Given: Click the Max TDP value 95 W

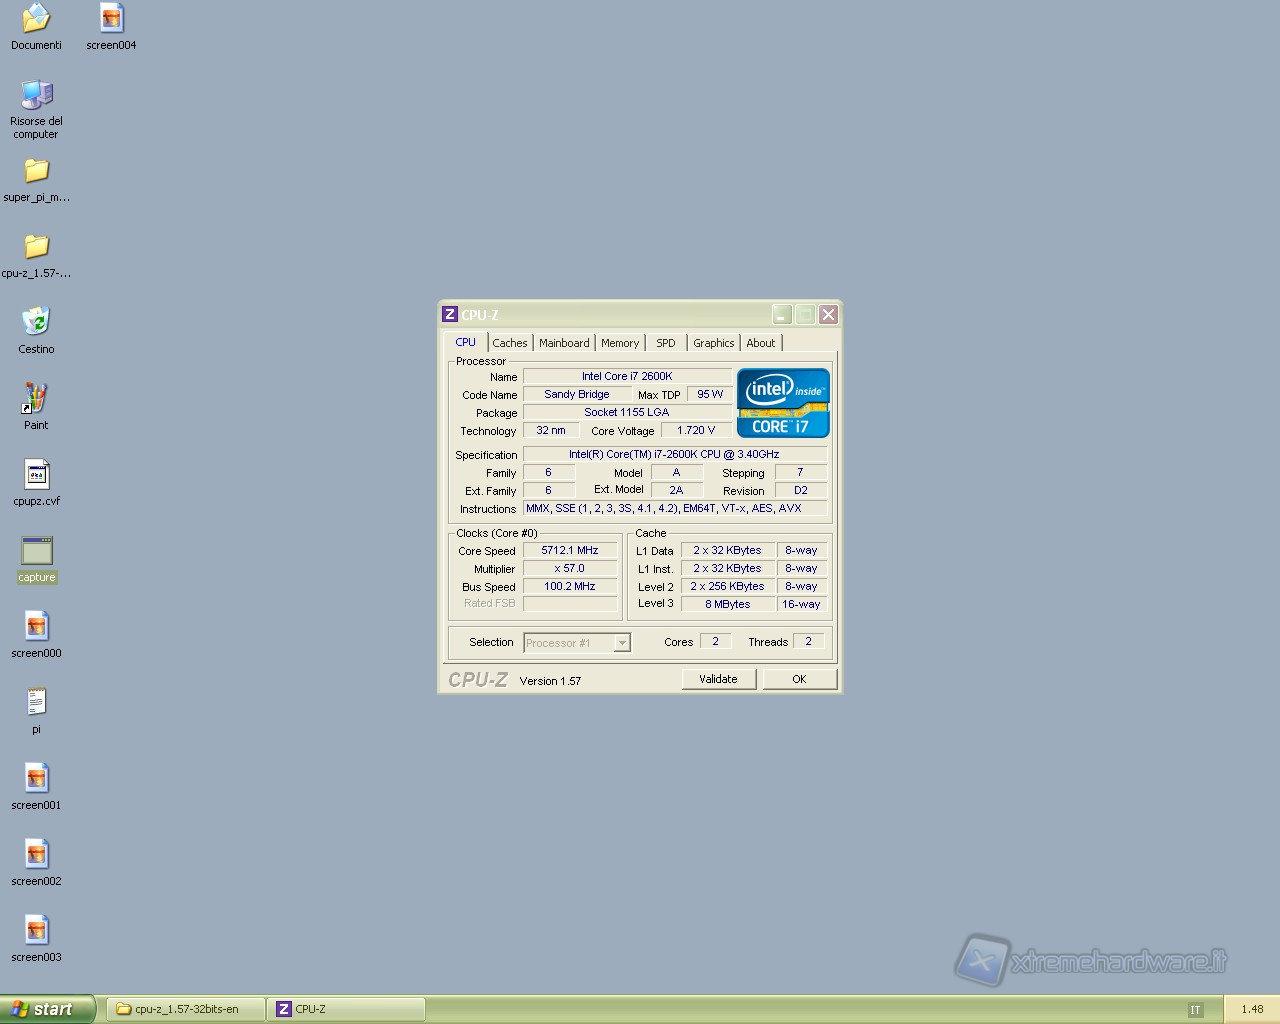Looking at the screenshot, I should tap(710, 394).
